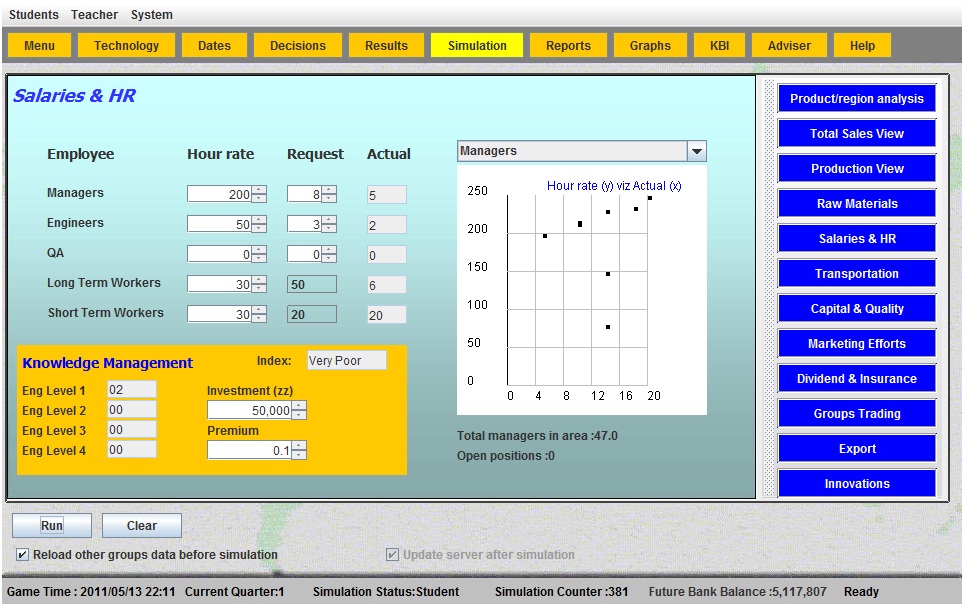The height and width of the screenshot is (605, 964).
Task: Toggle Reload other groups data checkbox
Action: click(22, 555)
